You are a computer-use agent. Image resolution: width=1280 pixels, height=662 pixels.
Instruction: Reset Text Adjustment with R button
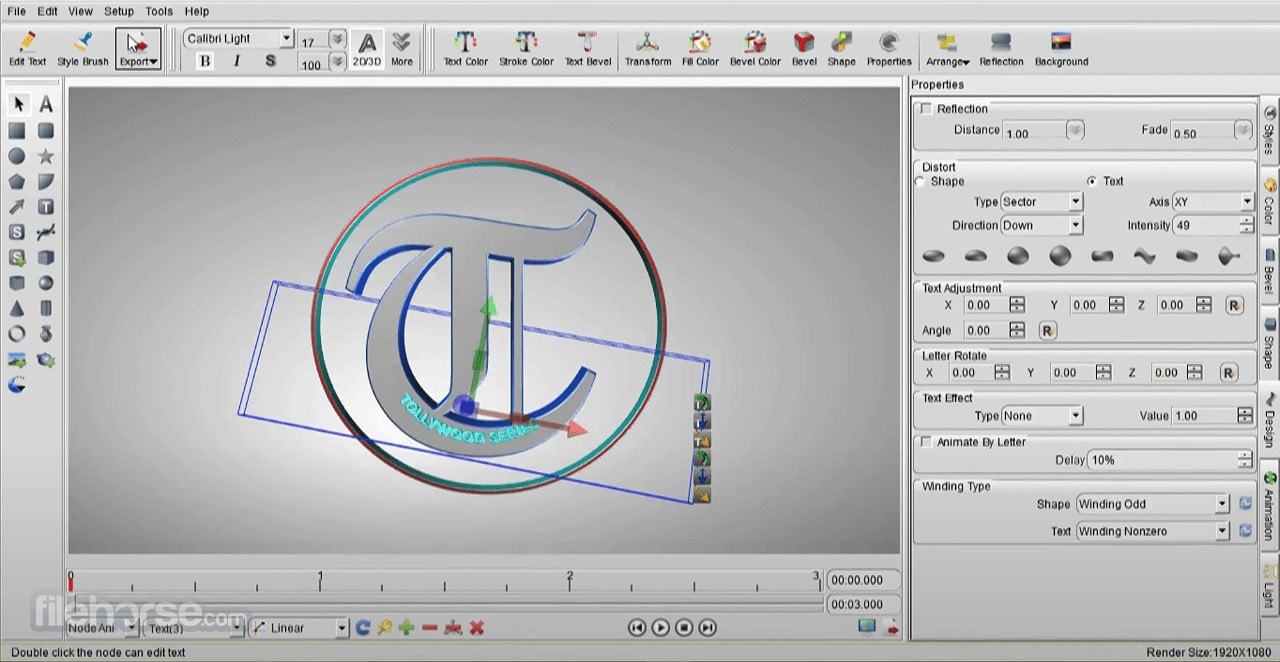tap(1233, 305)
